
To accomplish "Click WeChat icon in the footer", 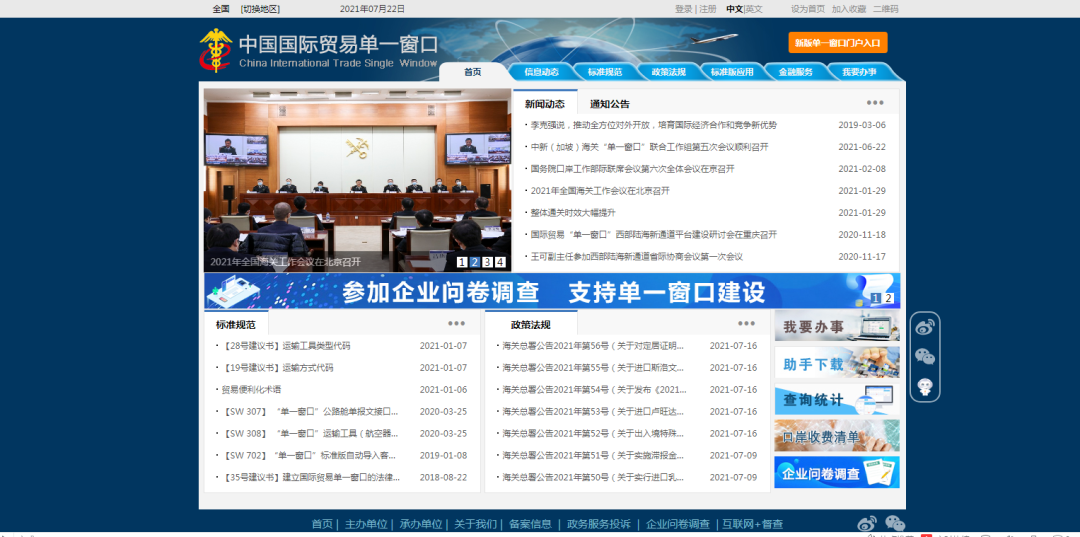I will (895, 524).
